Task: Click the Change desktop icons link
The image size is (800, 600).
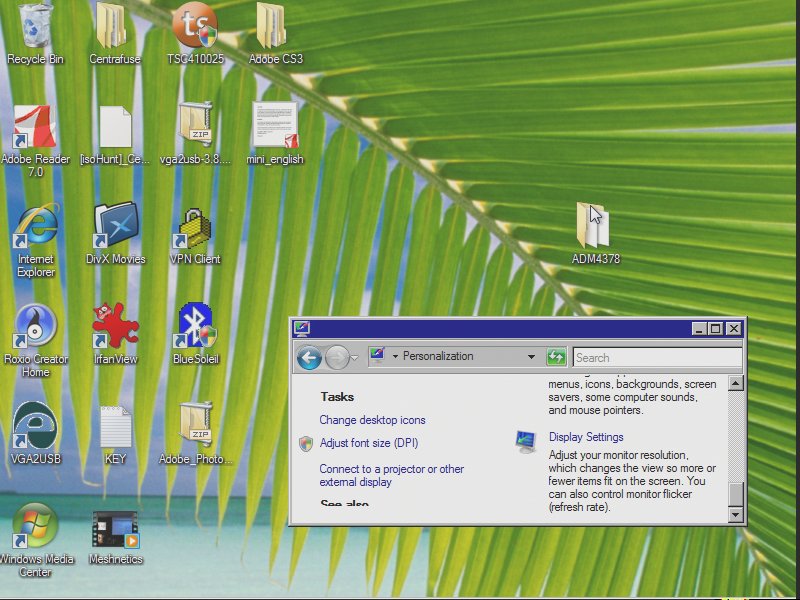Action: click(372, 420)
